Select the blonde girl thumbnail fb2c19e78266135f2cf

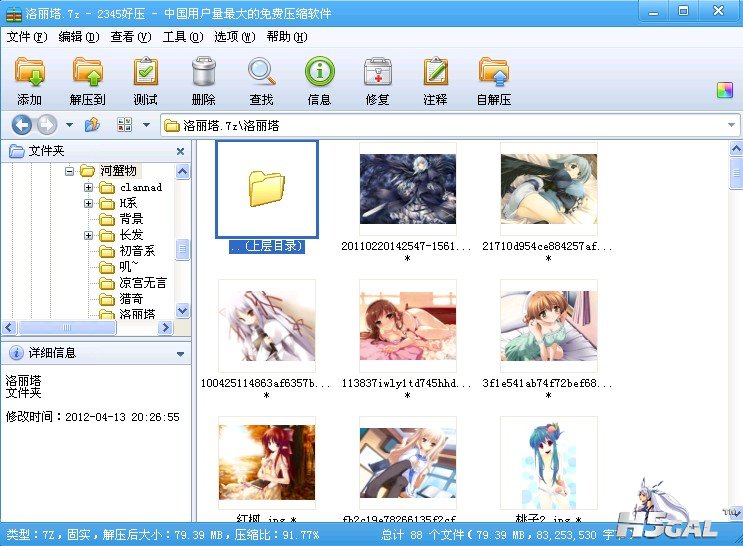tap(408, 463)
